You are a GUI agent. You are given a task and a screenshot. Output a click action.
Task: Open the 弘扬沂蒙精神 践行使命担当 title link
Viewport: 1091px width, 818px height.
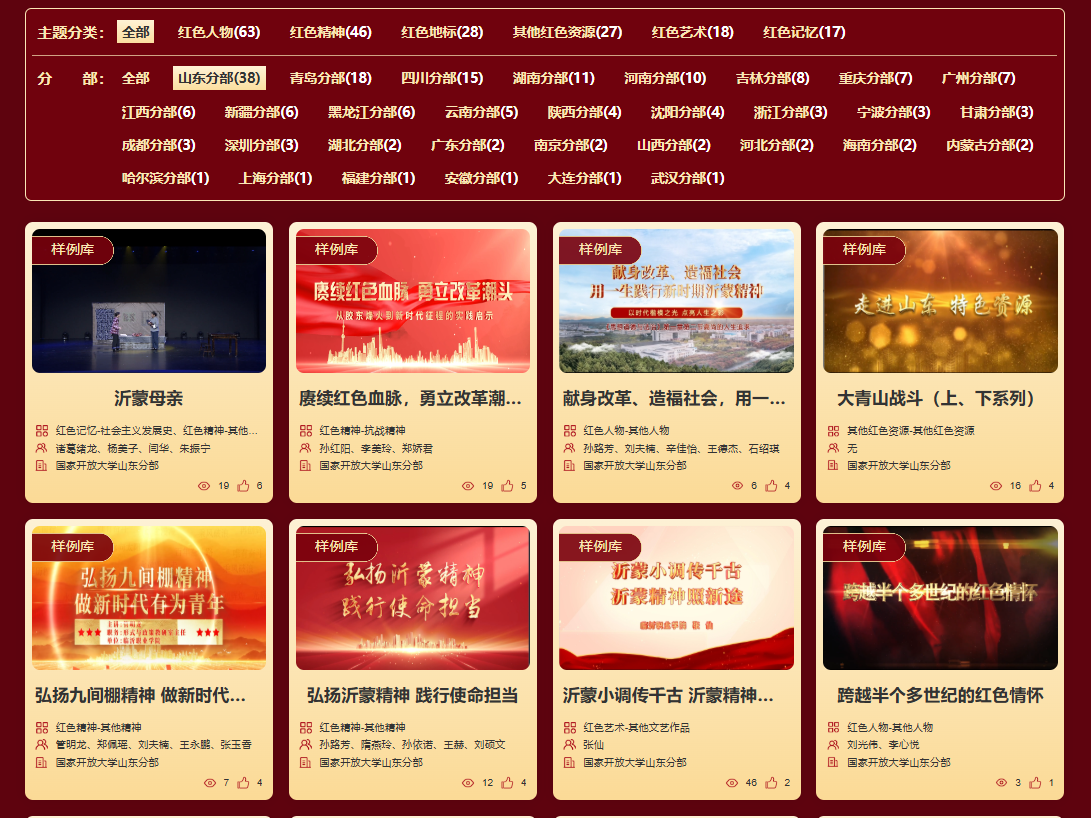[x=412, y=695]
